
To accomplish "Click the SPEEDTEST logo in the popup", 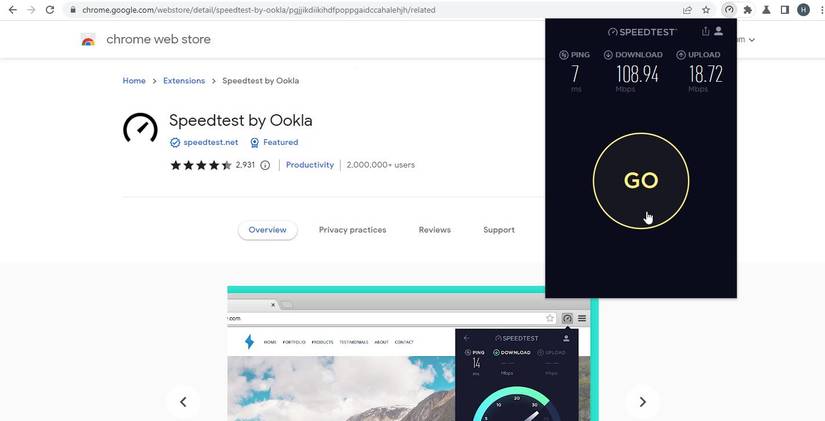I will tap(642, 32).
